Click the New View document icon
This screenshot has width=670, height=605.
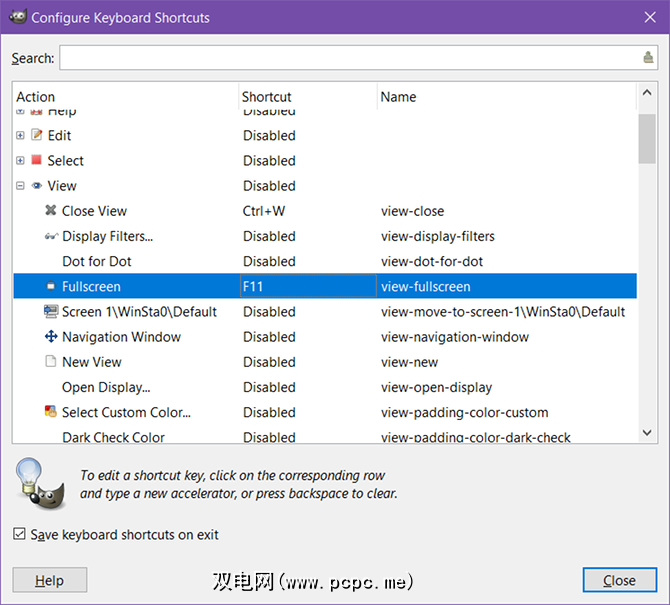pyautogui.click(x=51, y=361)
